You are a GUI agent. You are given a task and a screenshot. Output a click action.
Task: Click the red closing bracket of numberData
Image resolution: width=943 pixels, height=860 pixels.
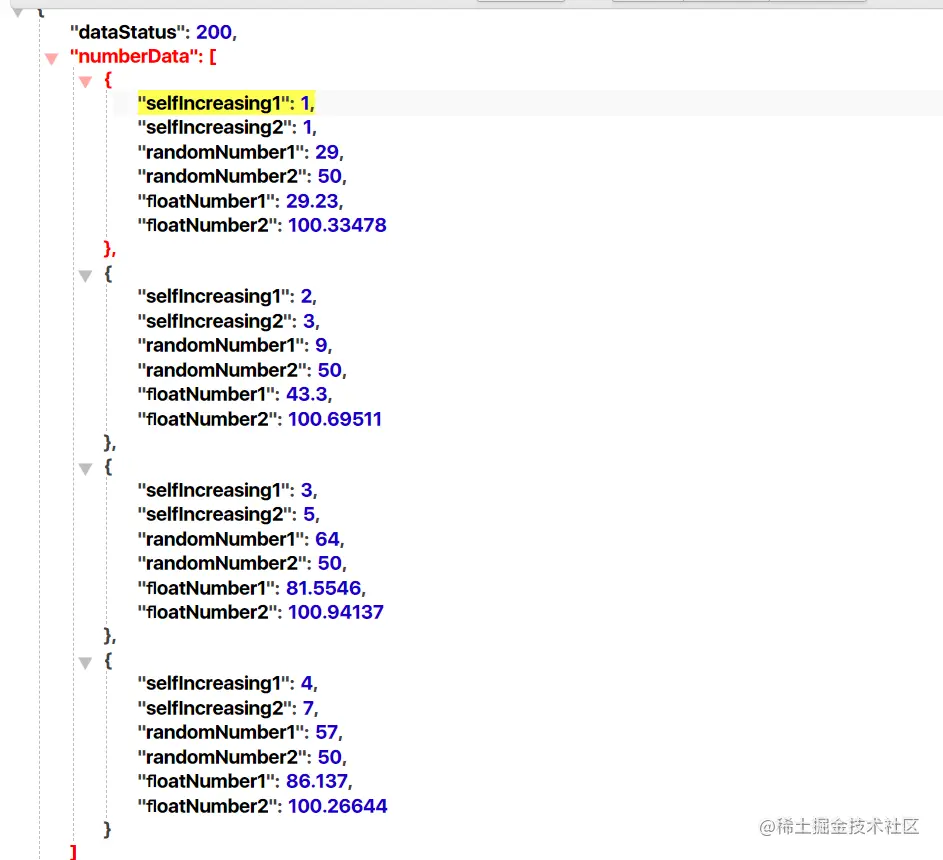pyautogui.click(x=73, y=851)
